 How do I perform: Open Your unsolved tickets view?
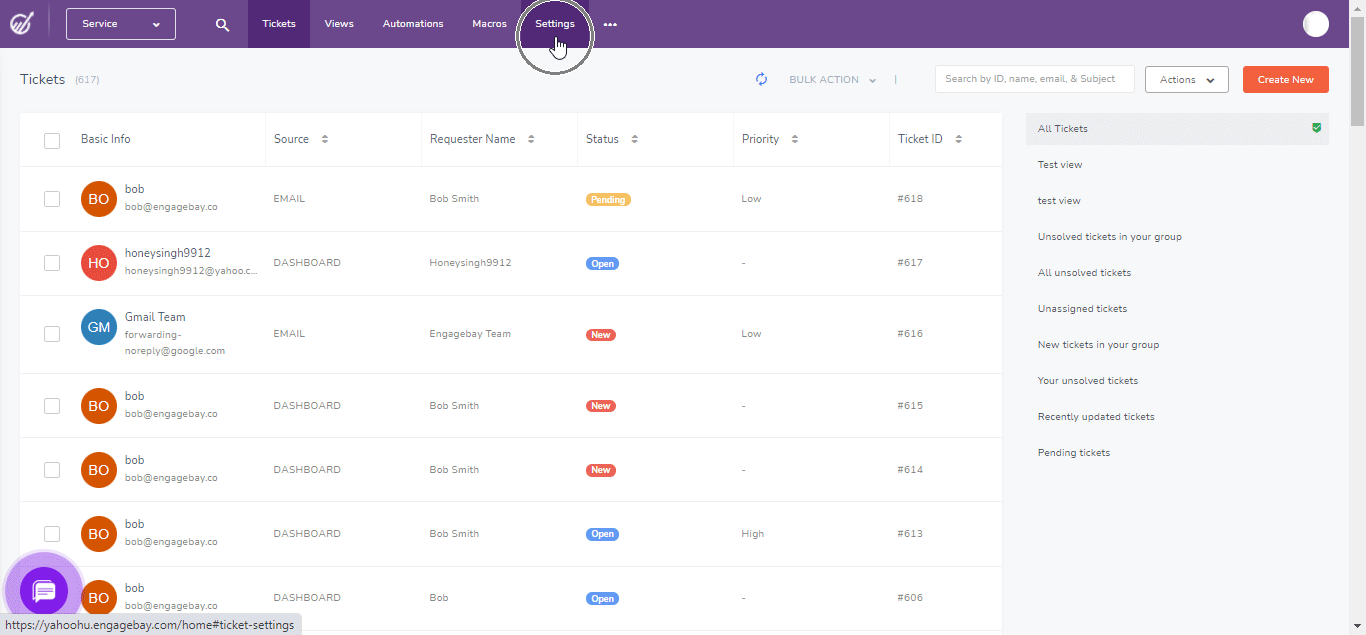click(1088, 381)
